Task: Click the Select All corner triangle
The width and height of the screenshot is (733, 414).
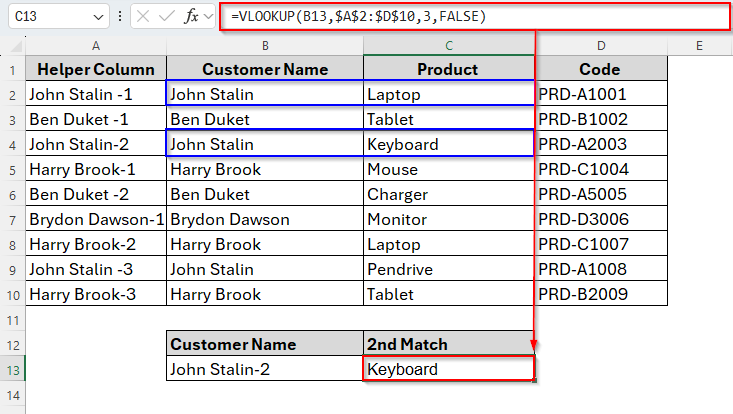Action: click(14, 46)
